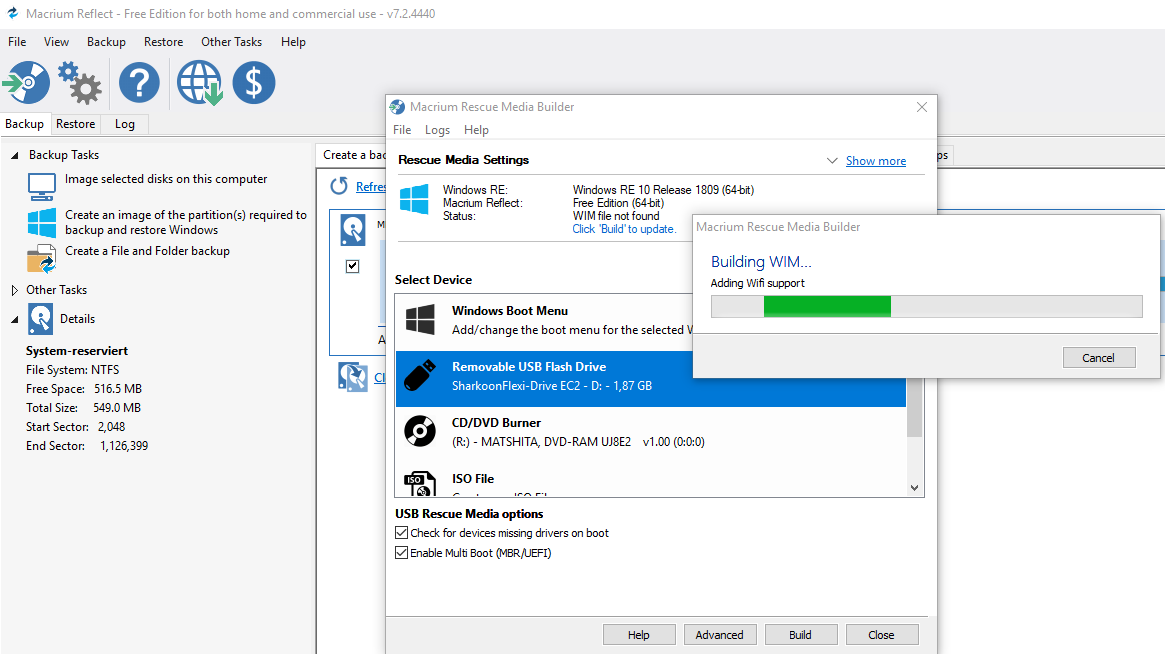1165x654 pixels.
Task: Open Help menu in Rescue Media Builder
Action: (x=476, y=130)
